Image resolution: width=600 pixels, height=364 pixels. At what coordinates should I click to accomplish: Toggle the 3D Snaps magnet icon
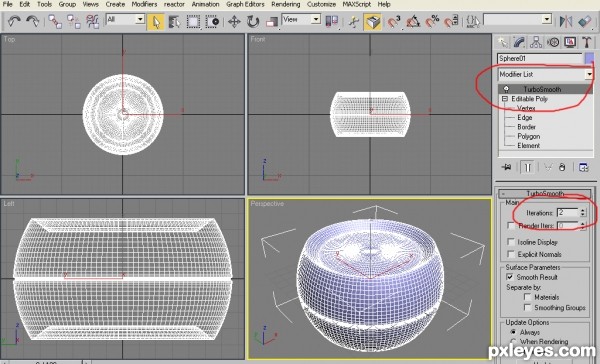(x=394, y=22)
